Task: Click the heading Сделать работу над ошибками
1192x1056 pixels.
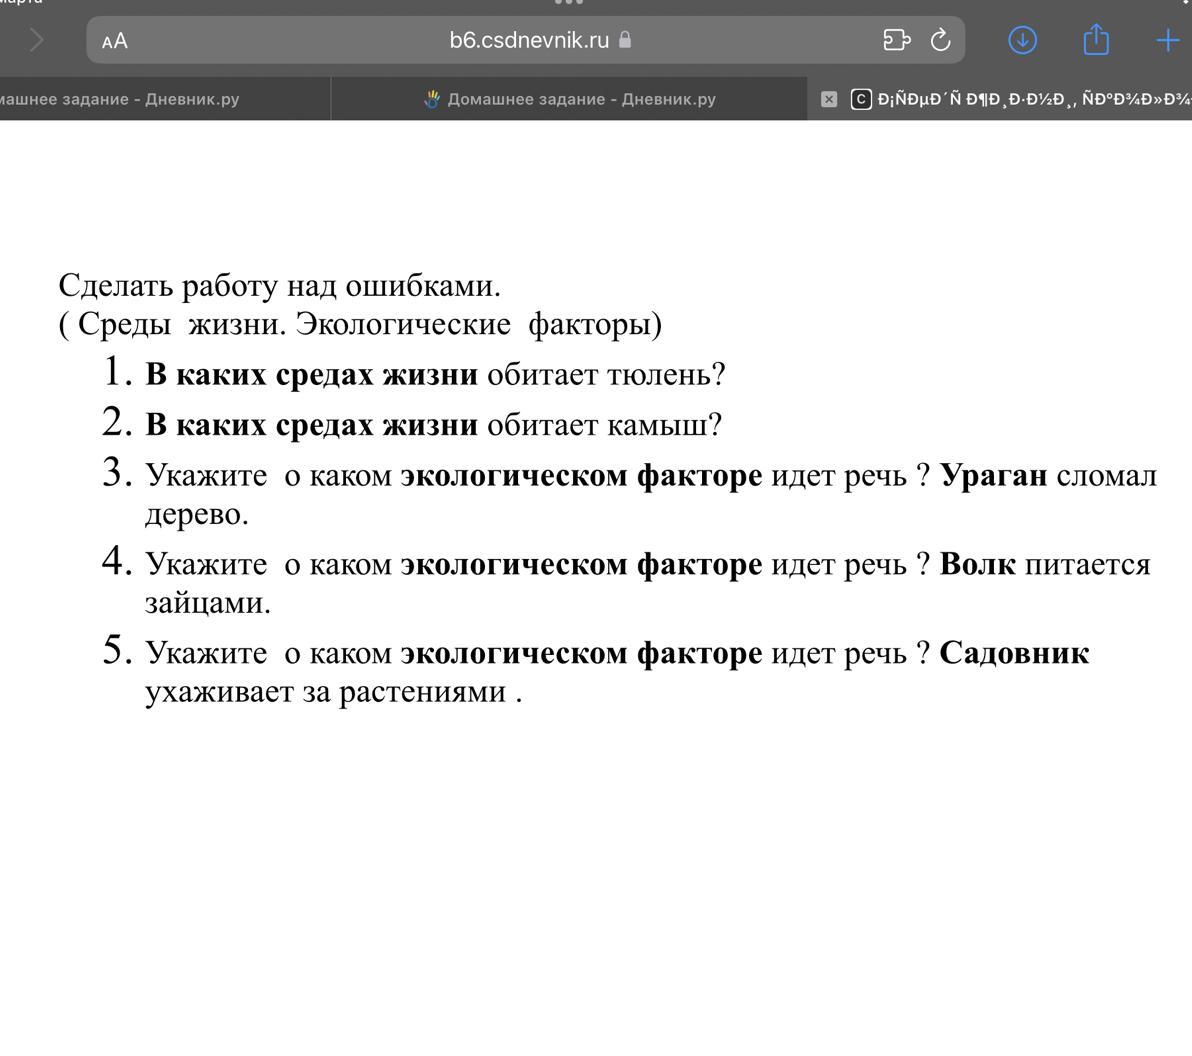Action: tap(279, 286)
